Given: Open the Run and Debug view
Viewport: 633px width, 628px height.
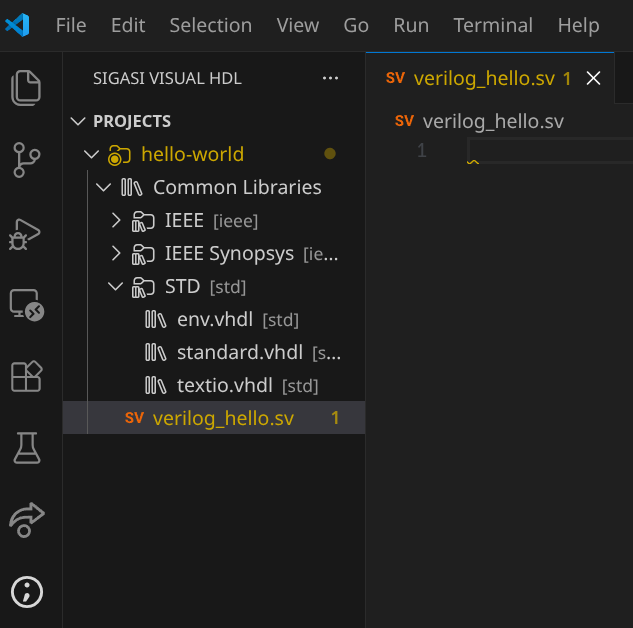Looking at the screenshot, I should point(27,233).
